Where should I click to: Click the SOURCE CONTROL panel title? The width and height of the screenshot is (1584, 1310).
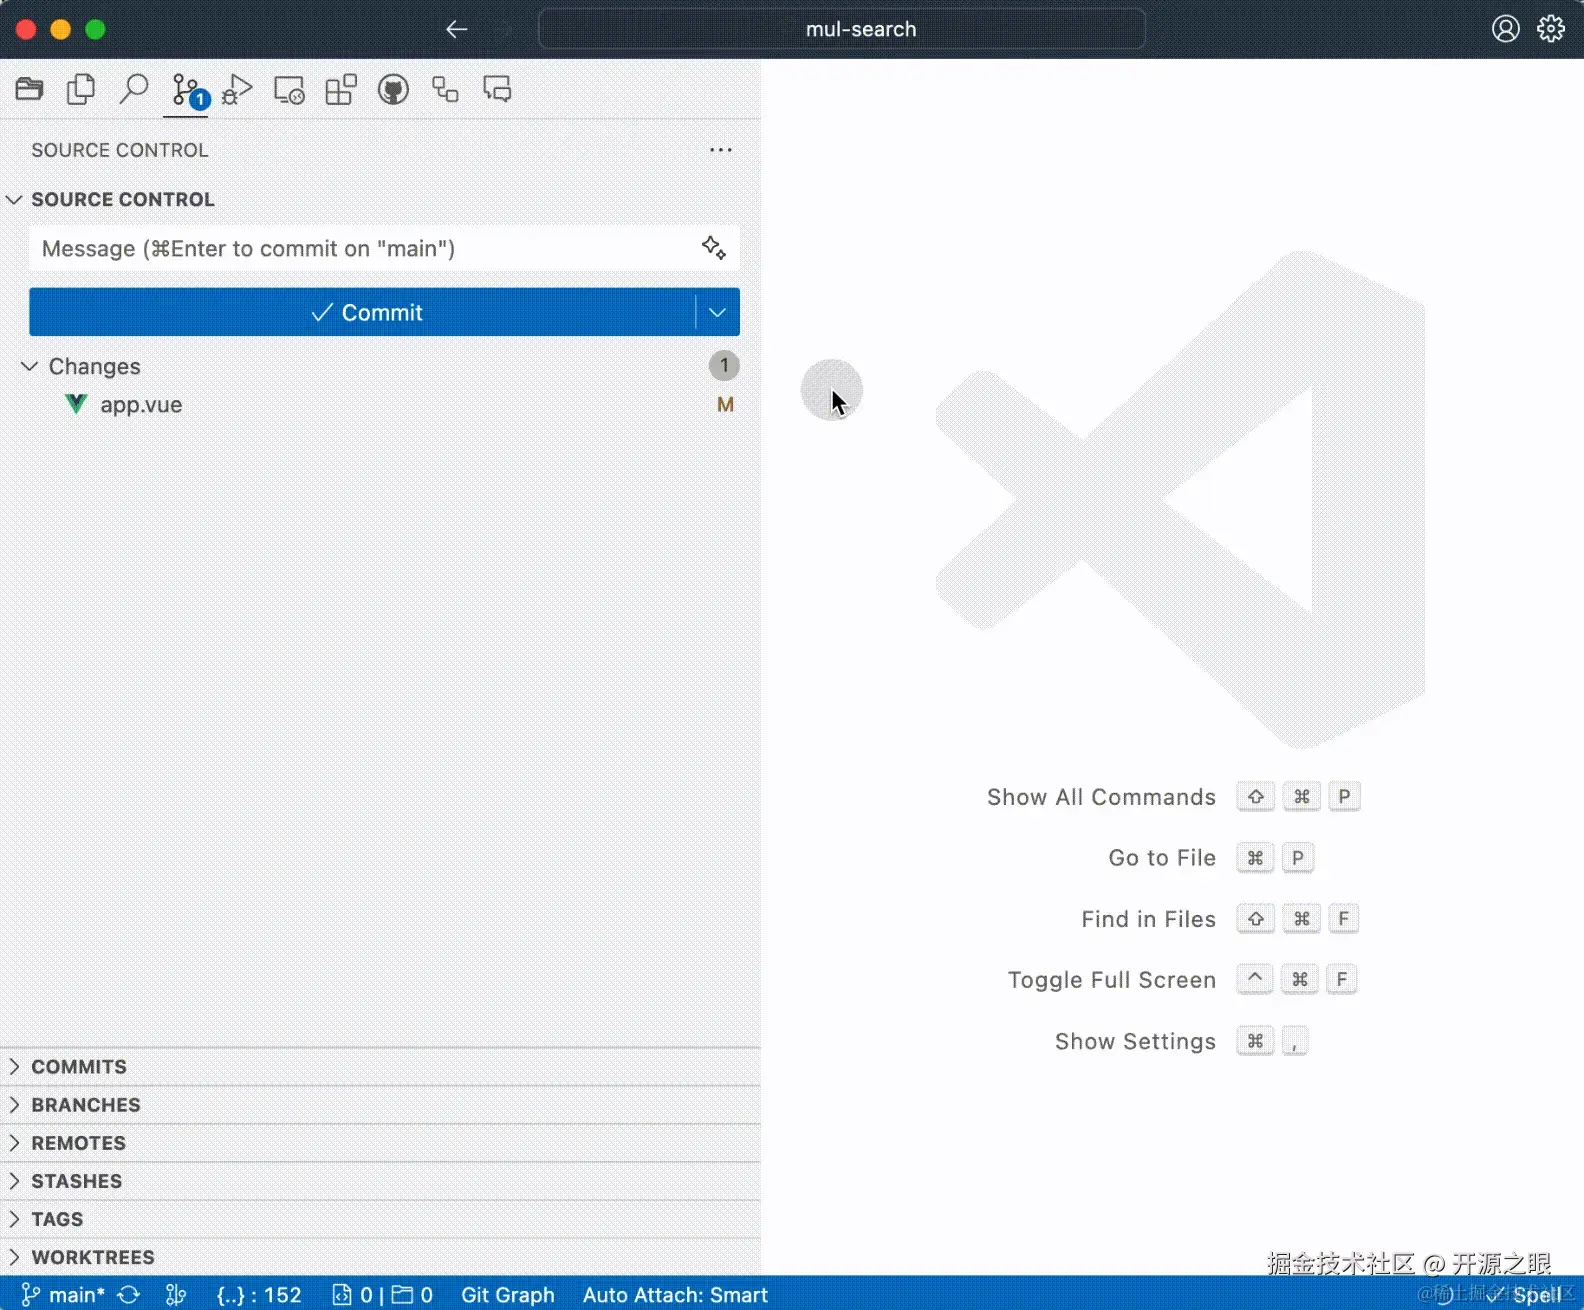point(120,150)
